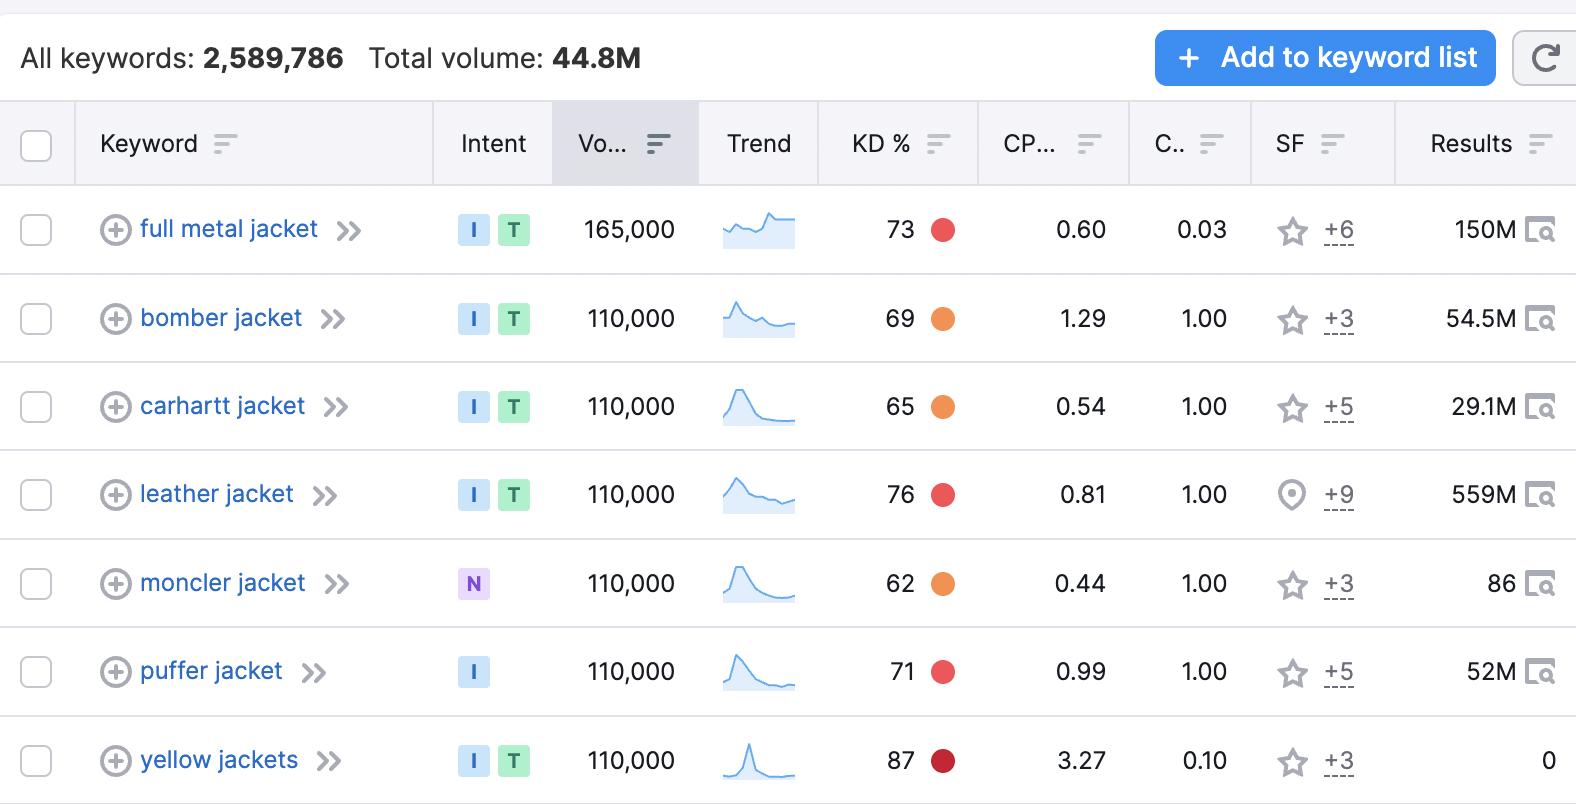Click orange KD dot for bomber jacket
This screenshot has height=804, width=1576.
[x=943, y=319]
